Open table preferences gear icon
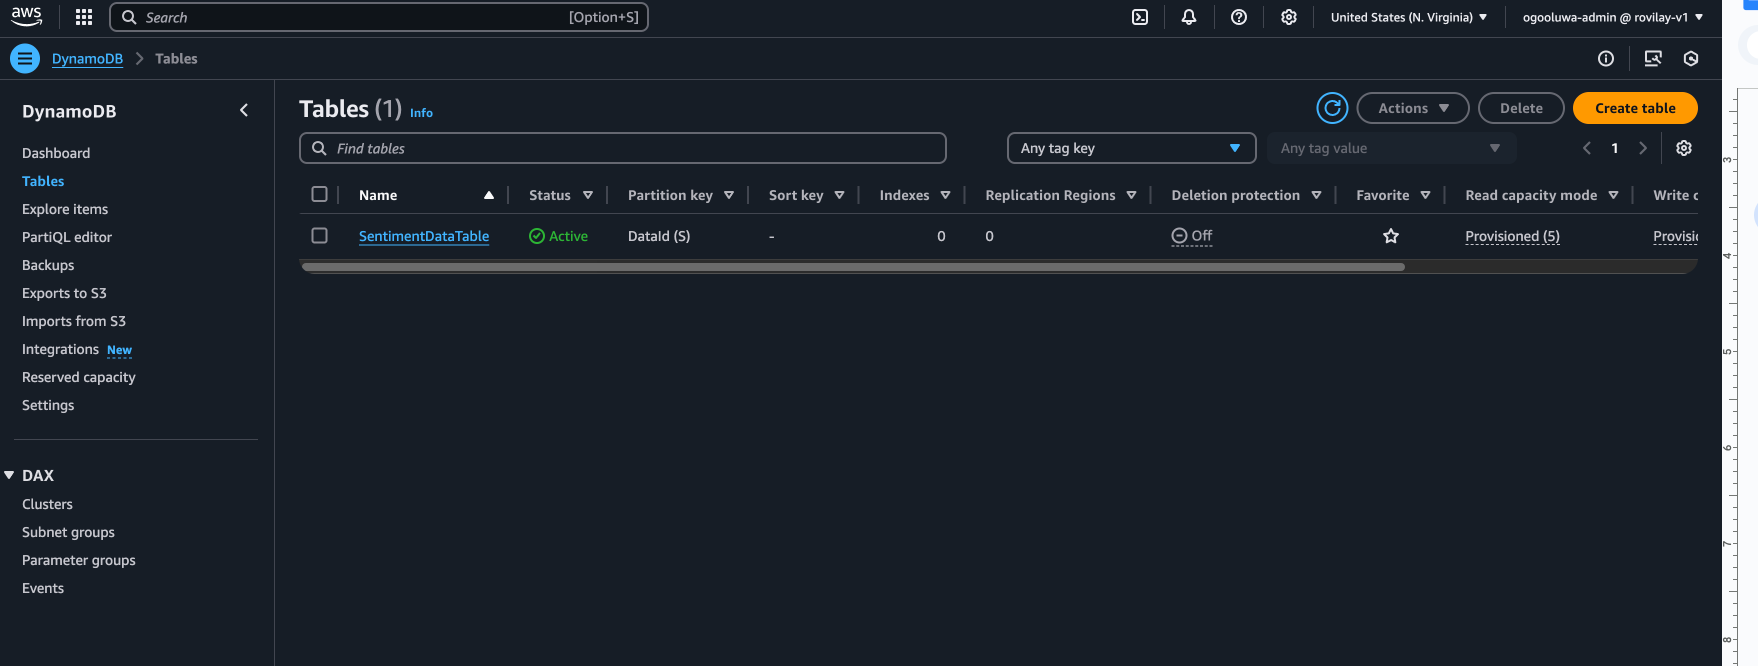Viewport: 1758px width, 666px height. point(1684,148)
